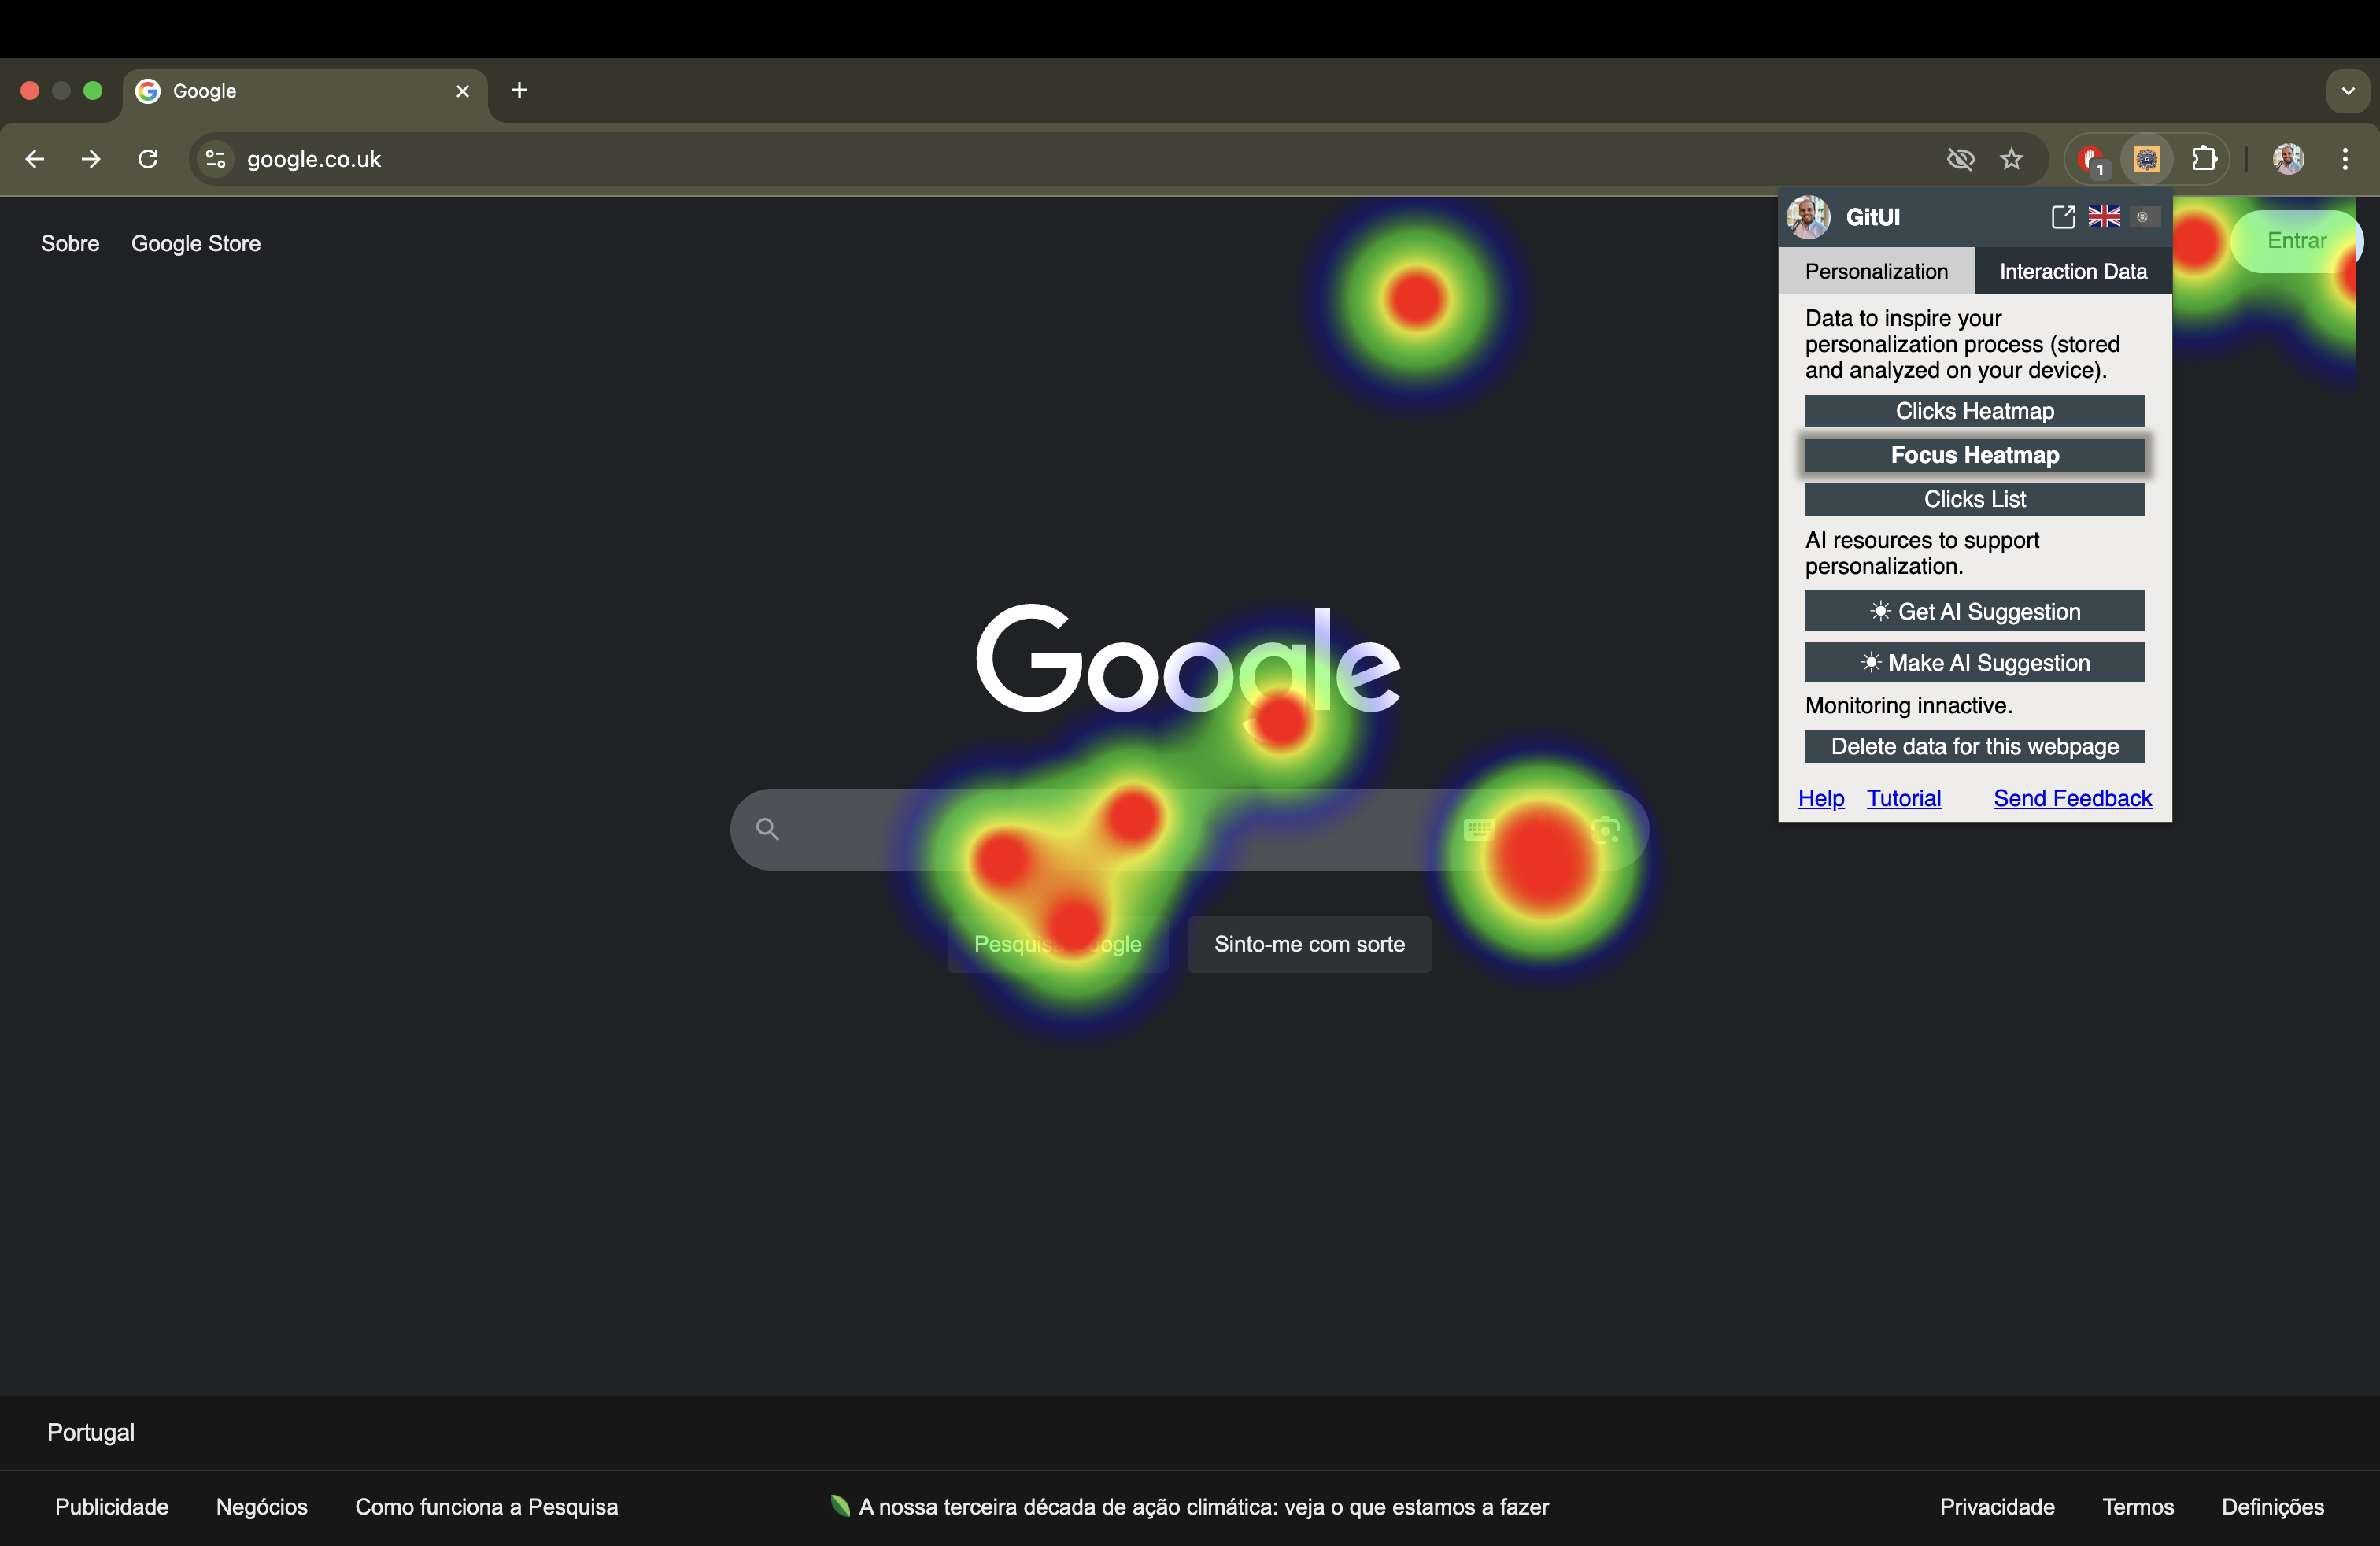
Task: Click the Send Feedback link
Action: [2071, 798]
